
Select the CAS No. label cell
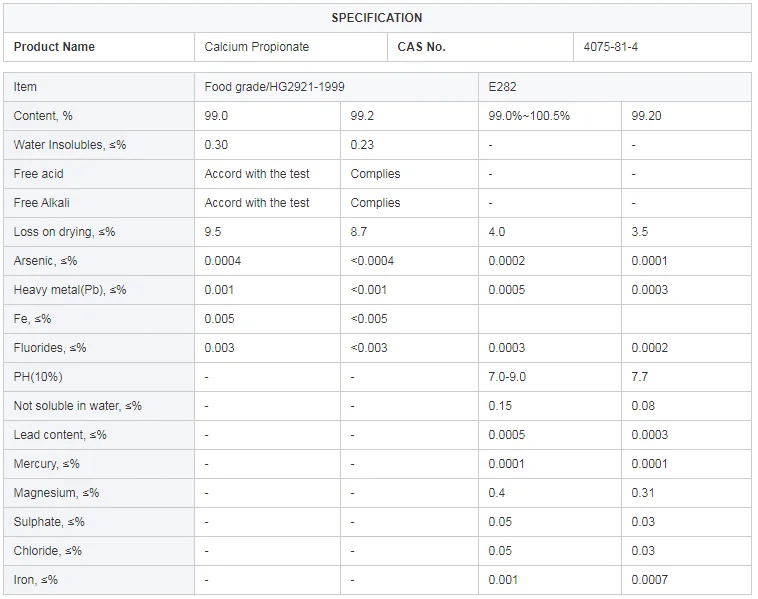(x=421, y=47)
